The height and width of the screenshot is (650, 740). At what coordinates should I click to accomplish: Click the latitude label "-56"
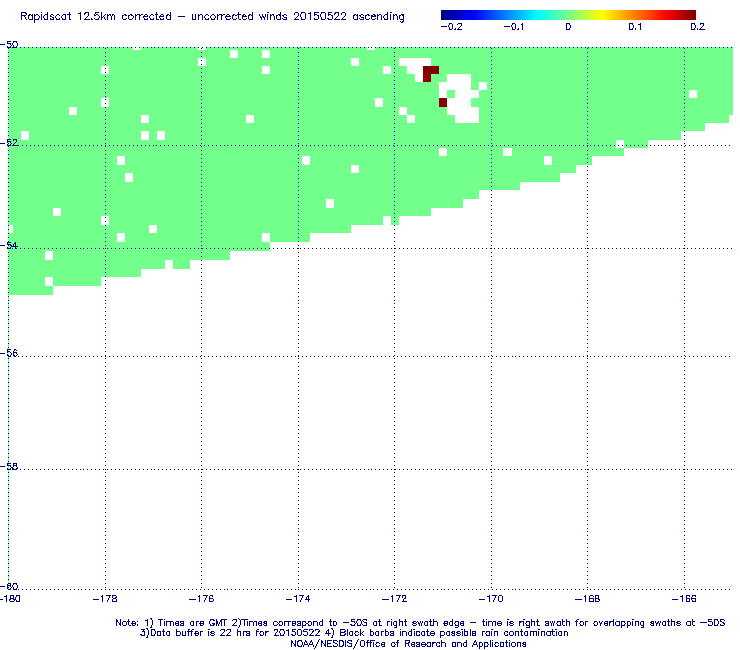tap(9, 354)
